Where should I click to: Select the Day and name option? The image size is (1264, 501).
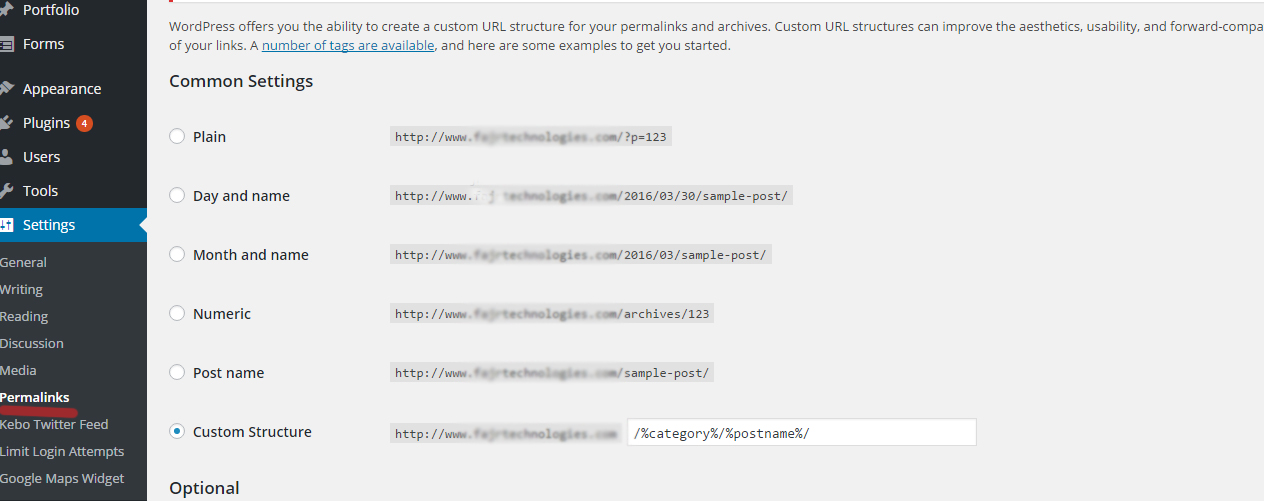(x=177, y=195)
